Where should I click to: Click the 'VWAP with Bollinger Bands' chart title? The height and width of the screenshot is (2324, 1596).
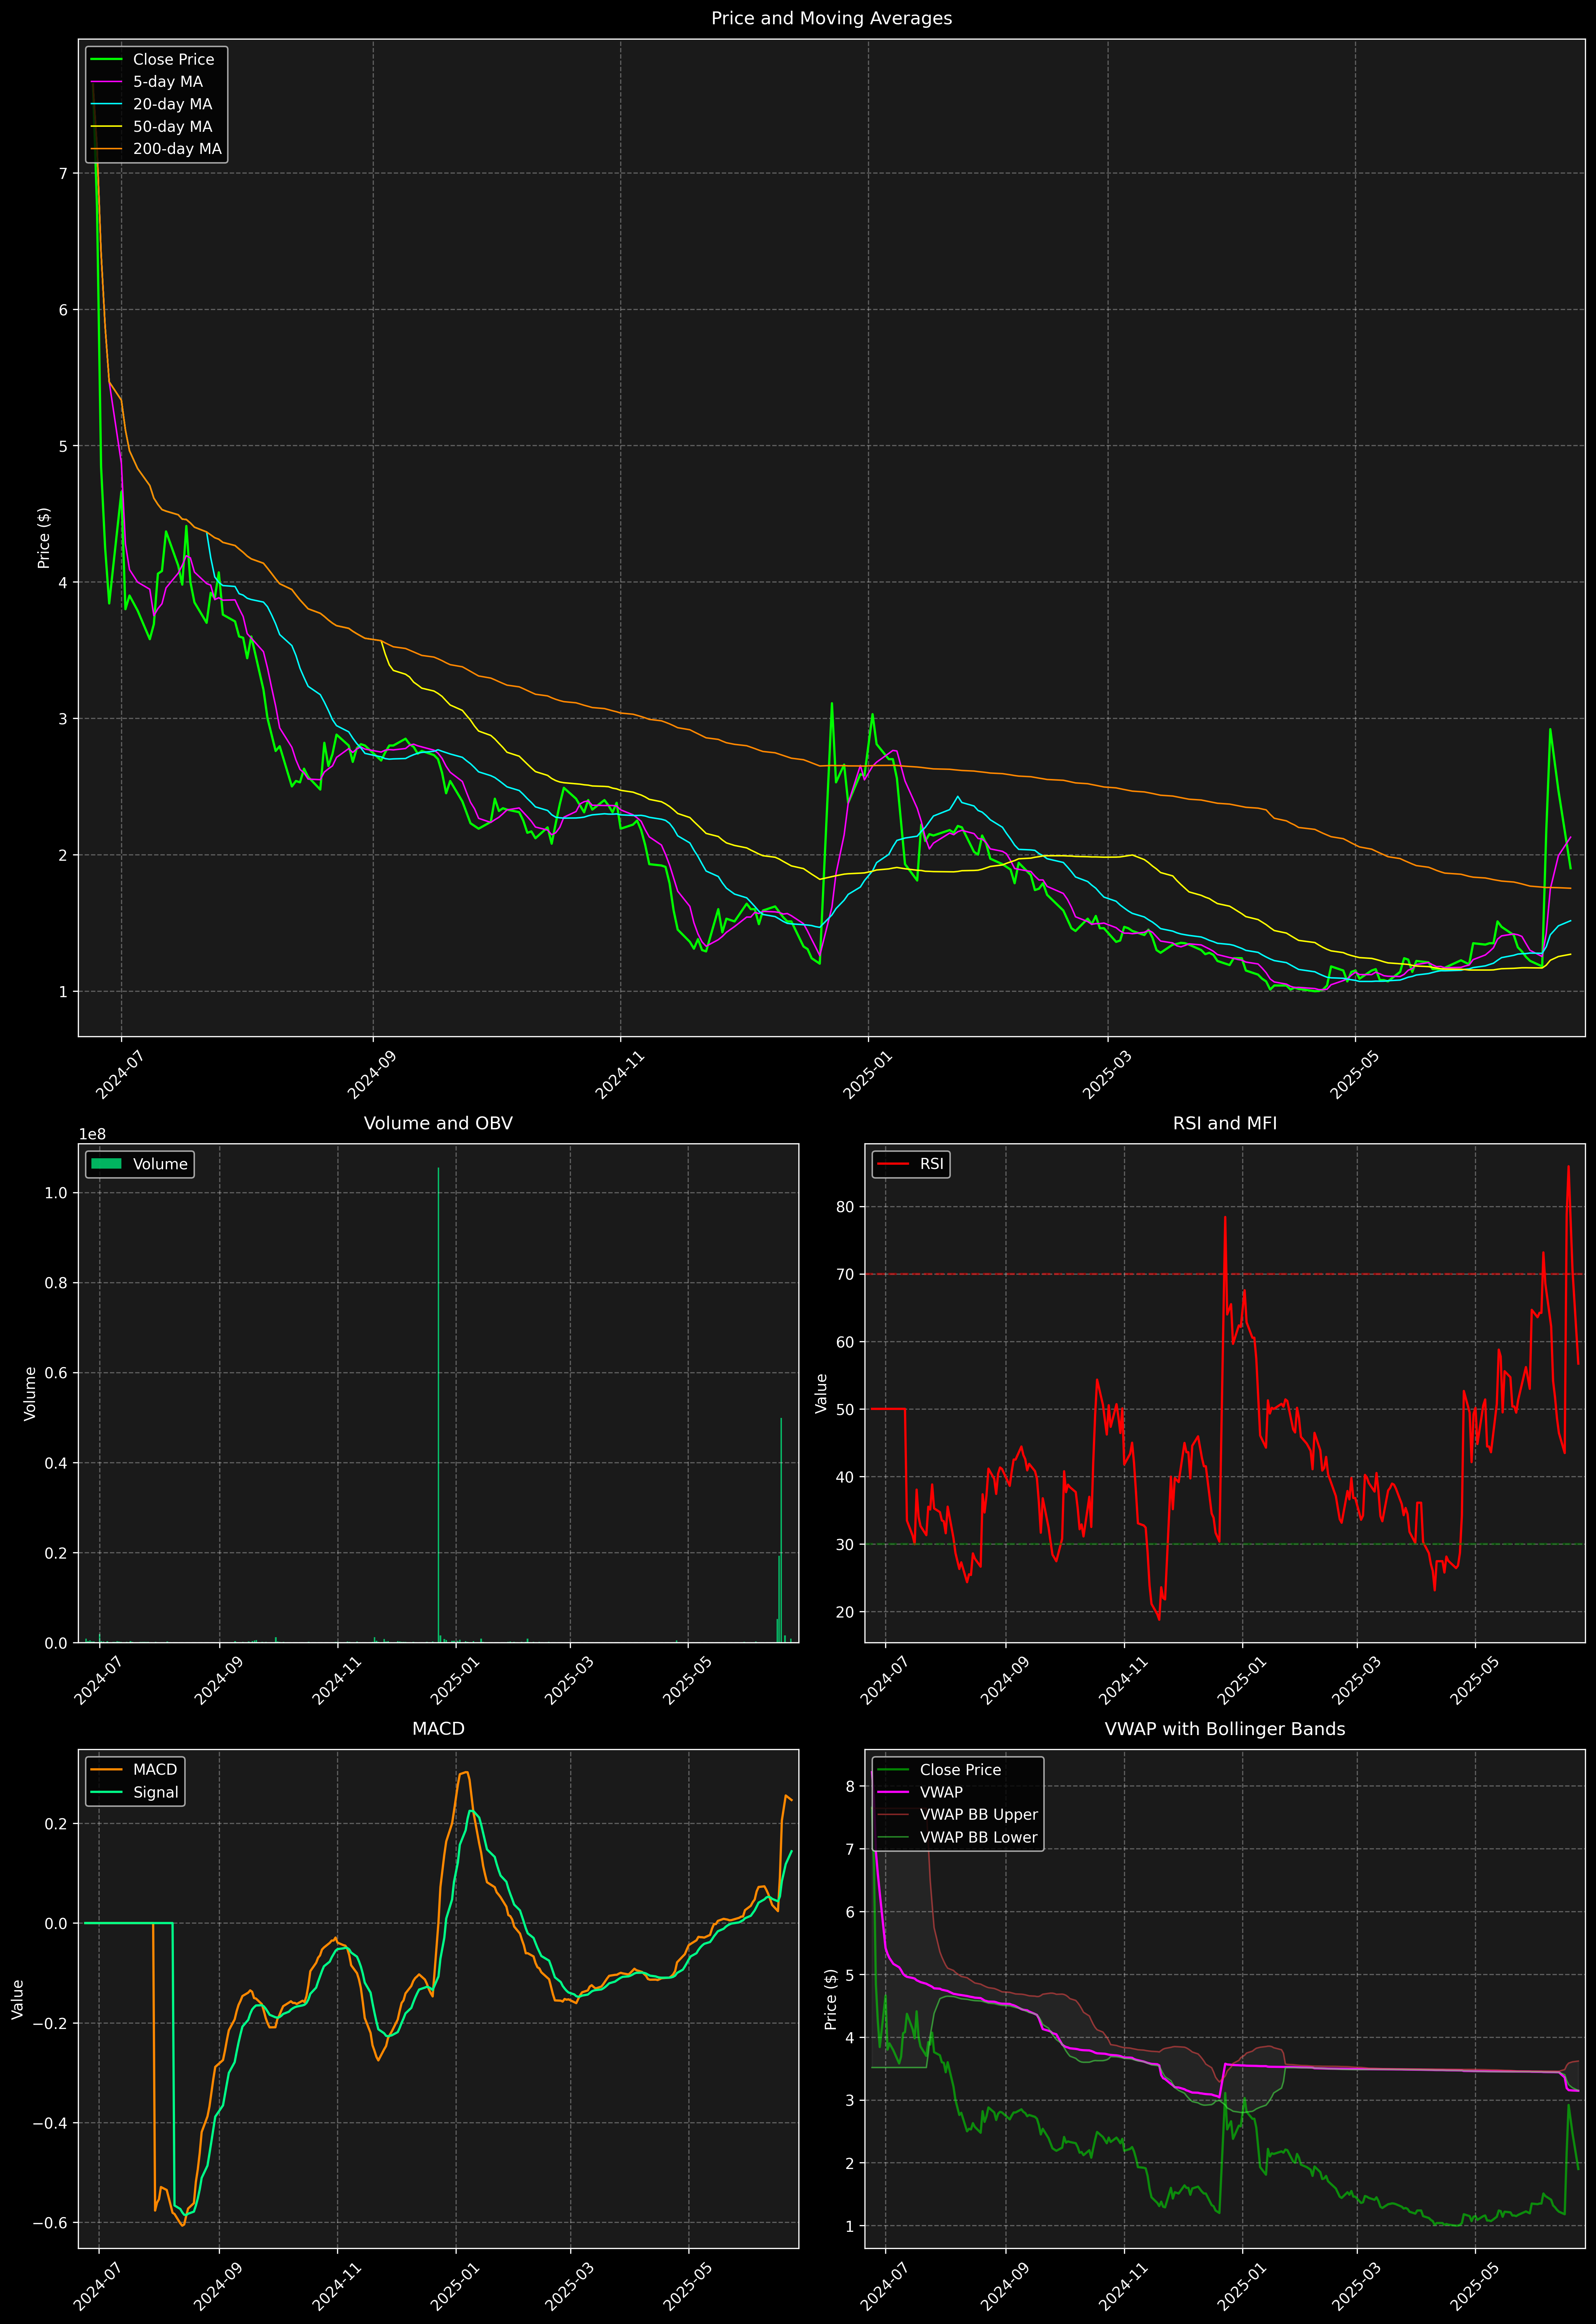1225,1729
